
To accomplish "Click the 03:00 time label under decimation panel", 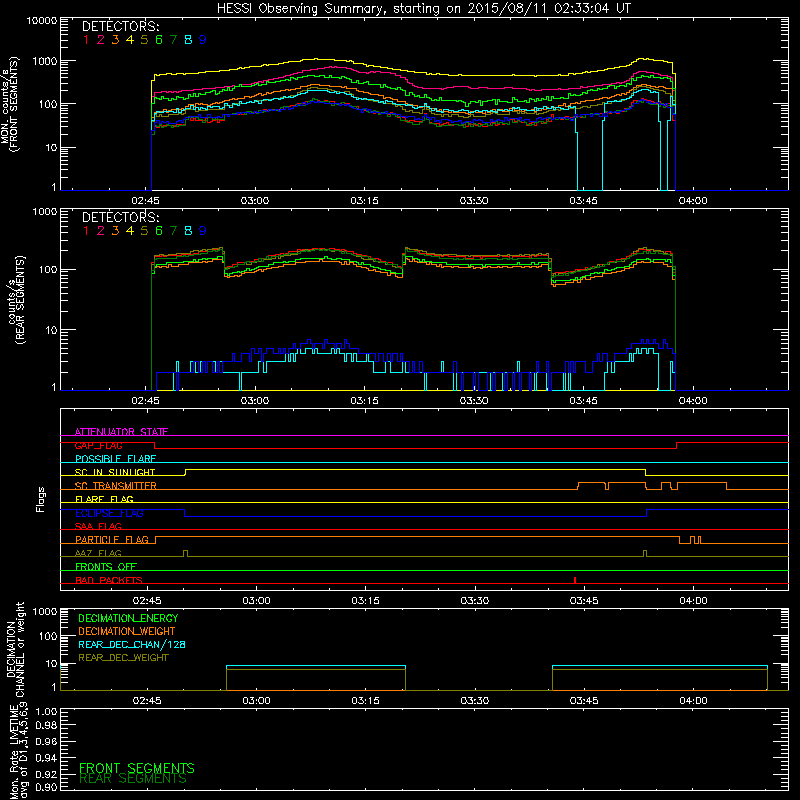I will tap(256, 701).
